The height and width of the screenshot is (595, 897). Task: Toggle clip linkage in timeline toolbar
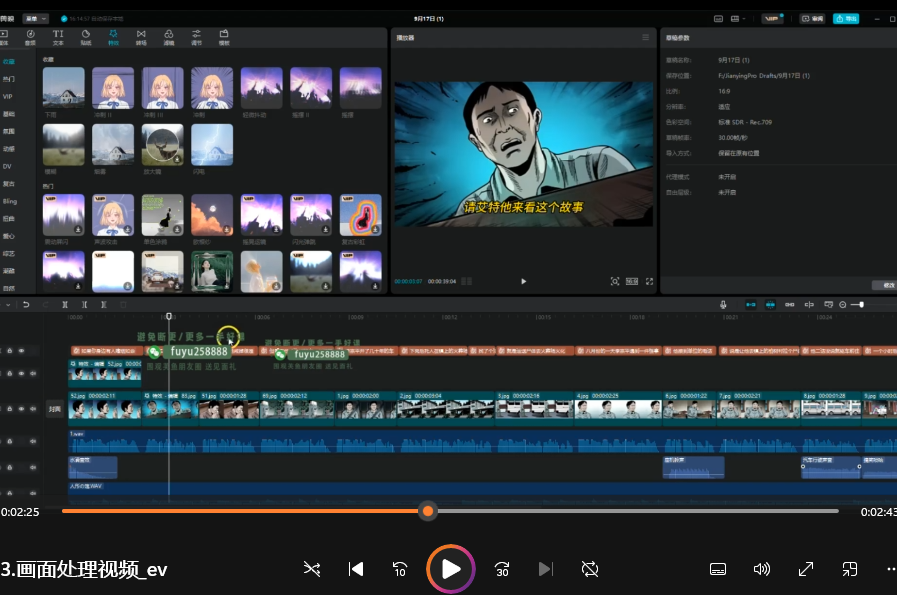789,304
